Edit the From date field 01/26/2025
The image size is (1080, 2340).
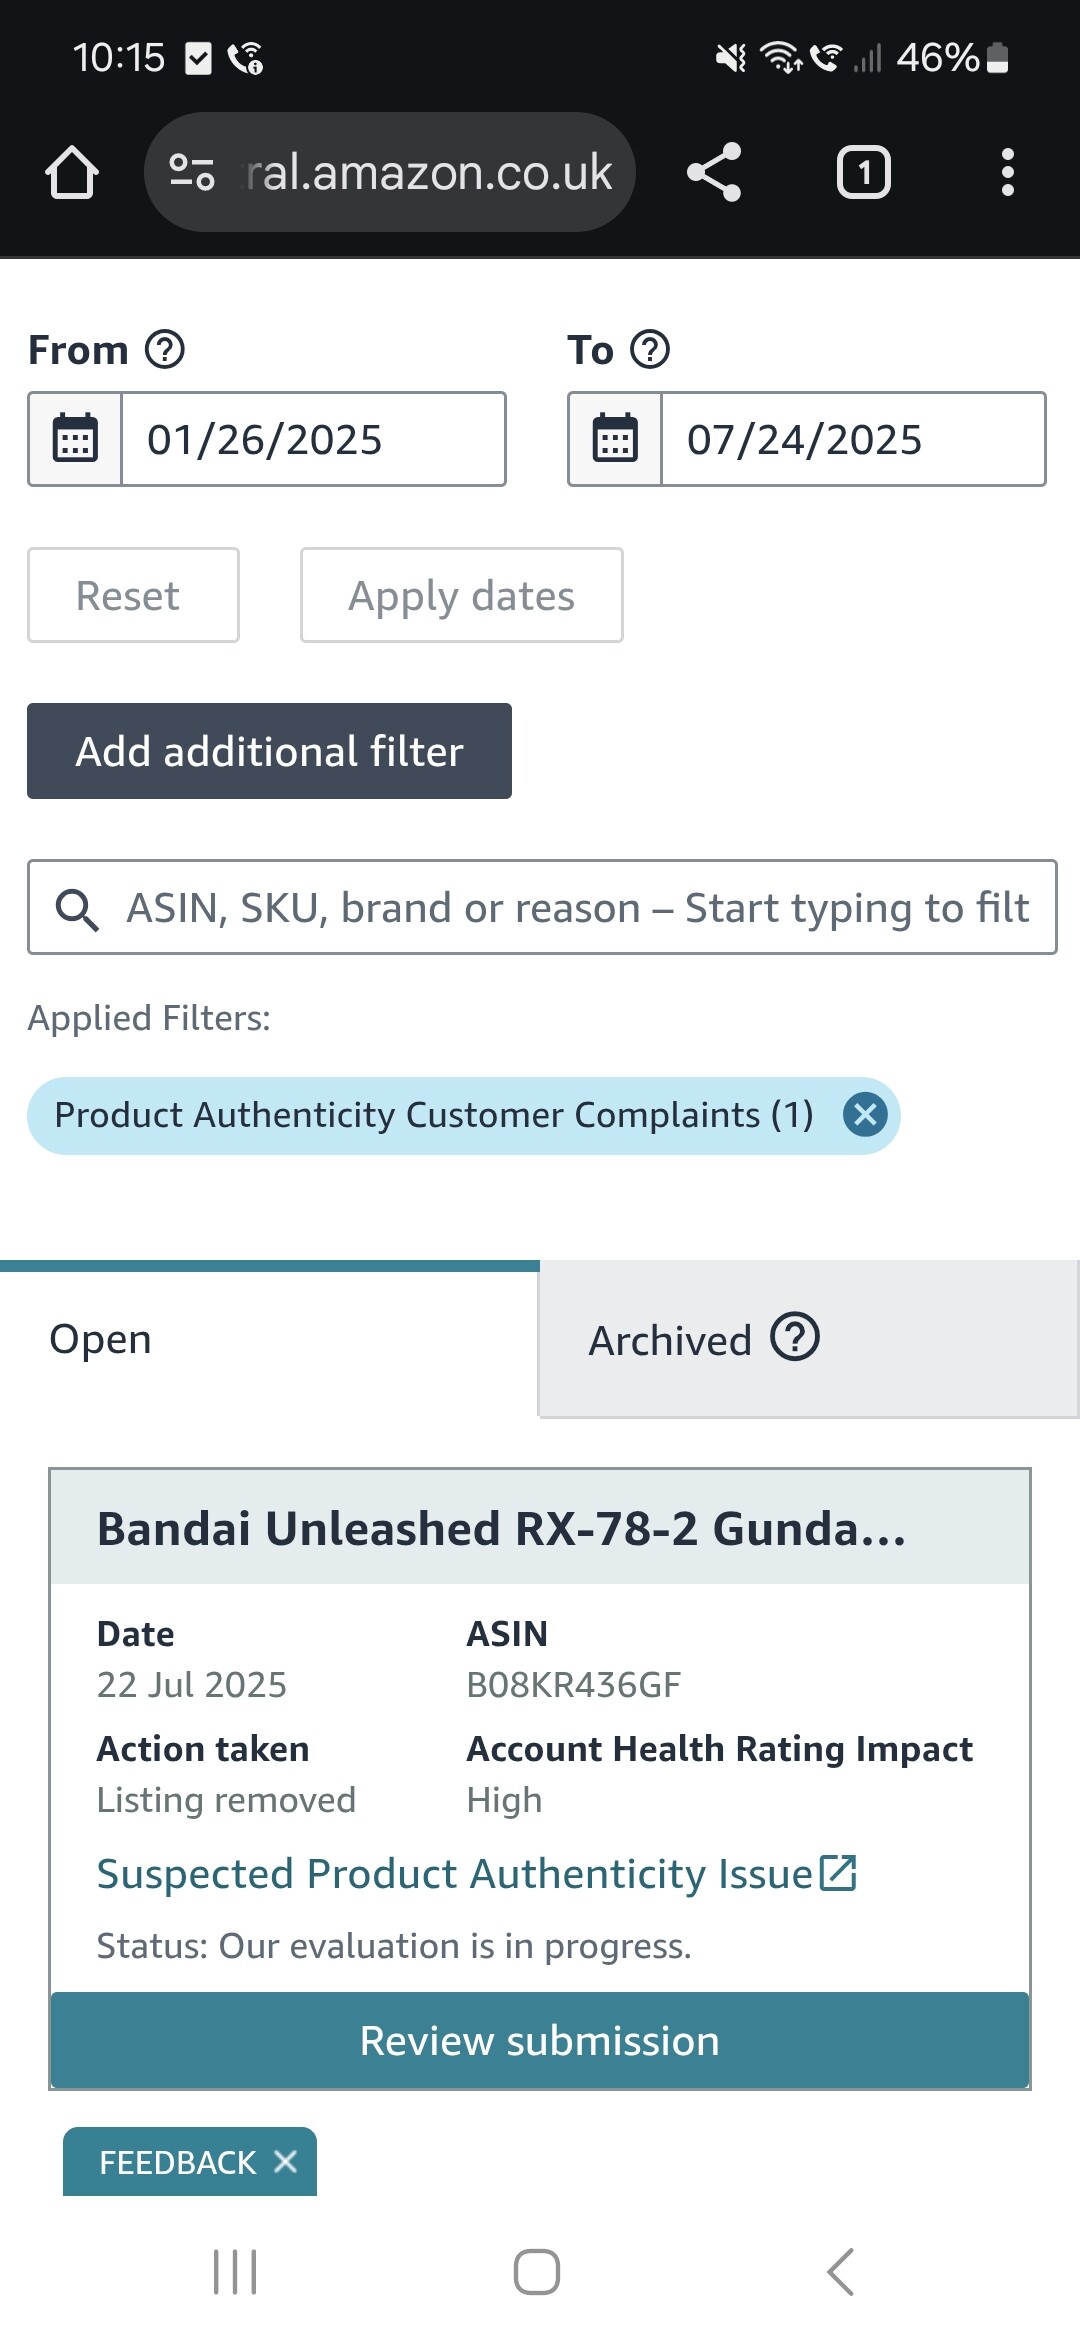312,439
